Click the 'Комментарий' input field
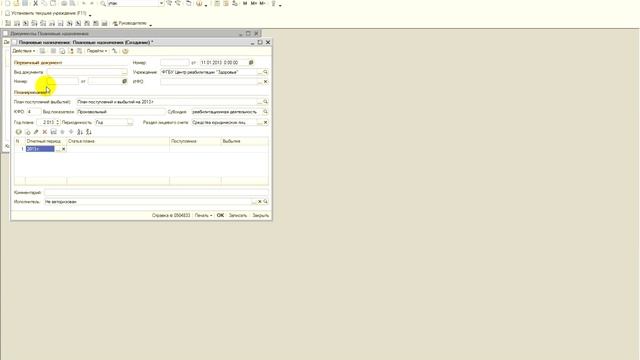Screen dimensions: 640x360 pos(156,192)
